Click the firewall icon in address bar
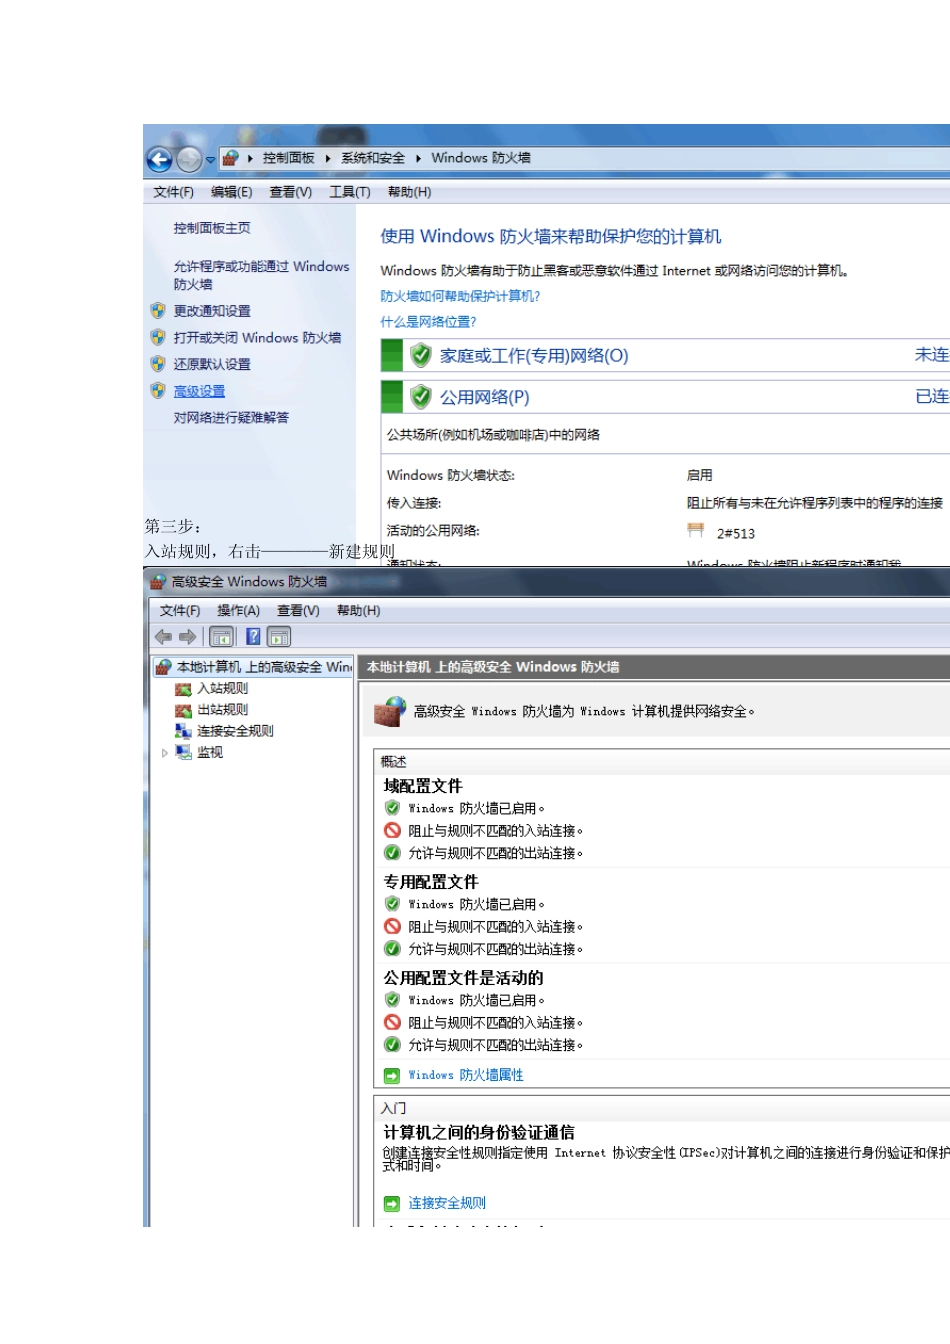This screenshot has height=1344, width=950. tap(231, 158)
